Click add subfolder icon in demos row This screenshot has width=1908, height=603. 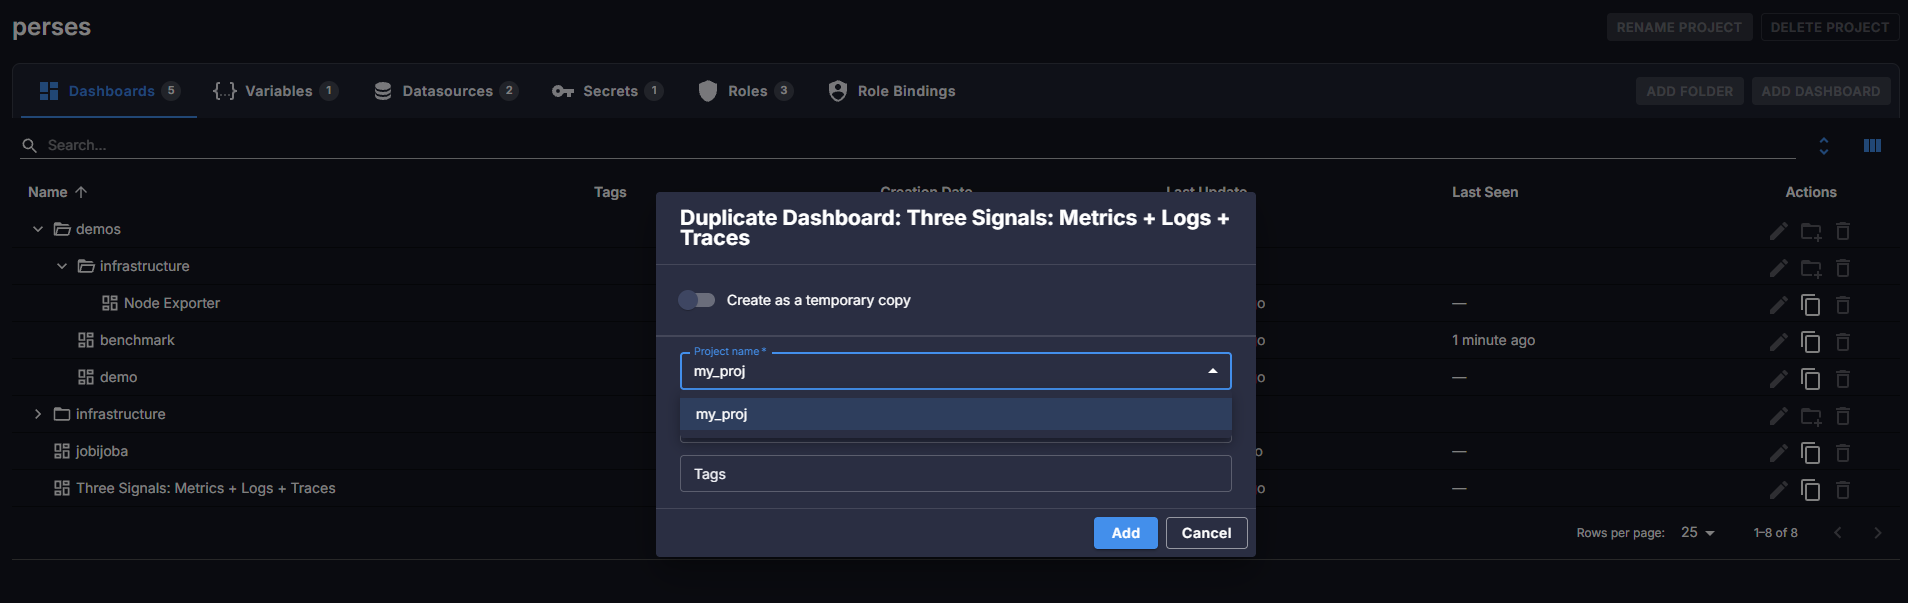[x=1811, y=231]
